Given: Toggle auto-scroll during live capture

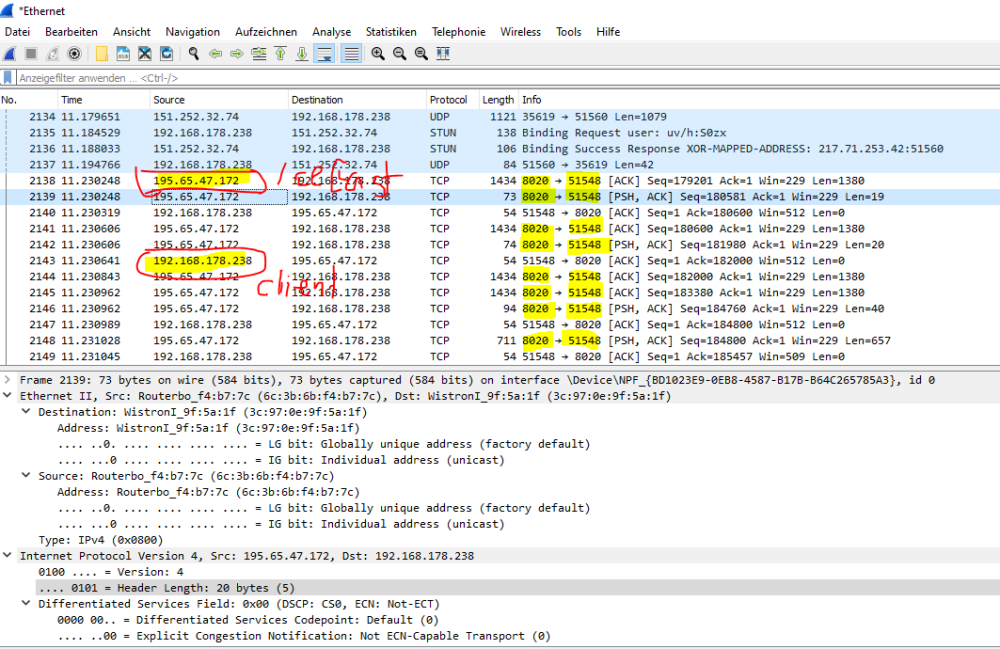Looking at the screenshot, I should (x=325, y=54).
